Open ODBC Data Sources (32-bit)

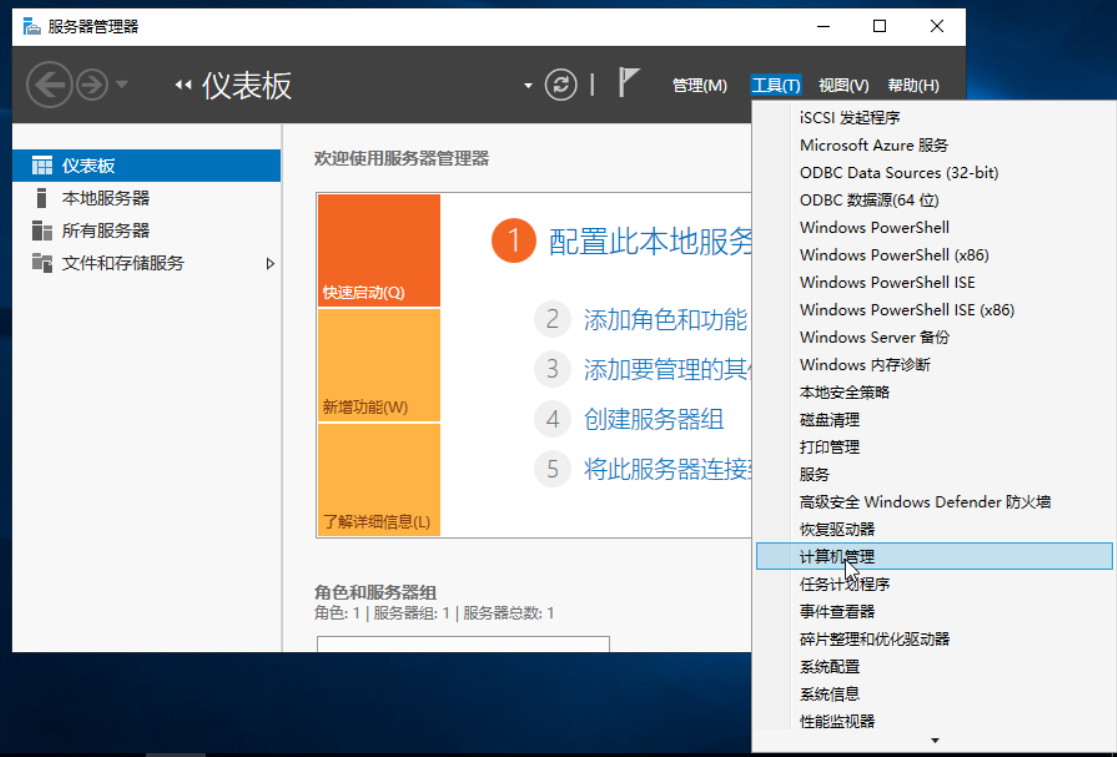tap(934, 172)
